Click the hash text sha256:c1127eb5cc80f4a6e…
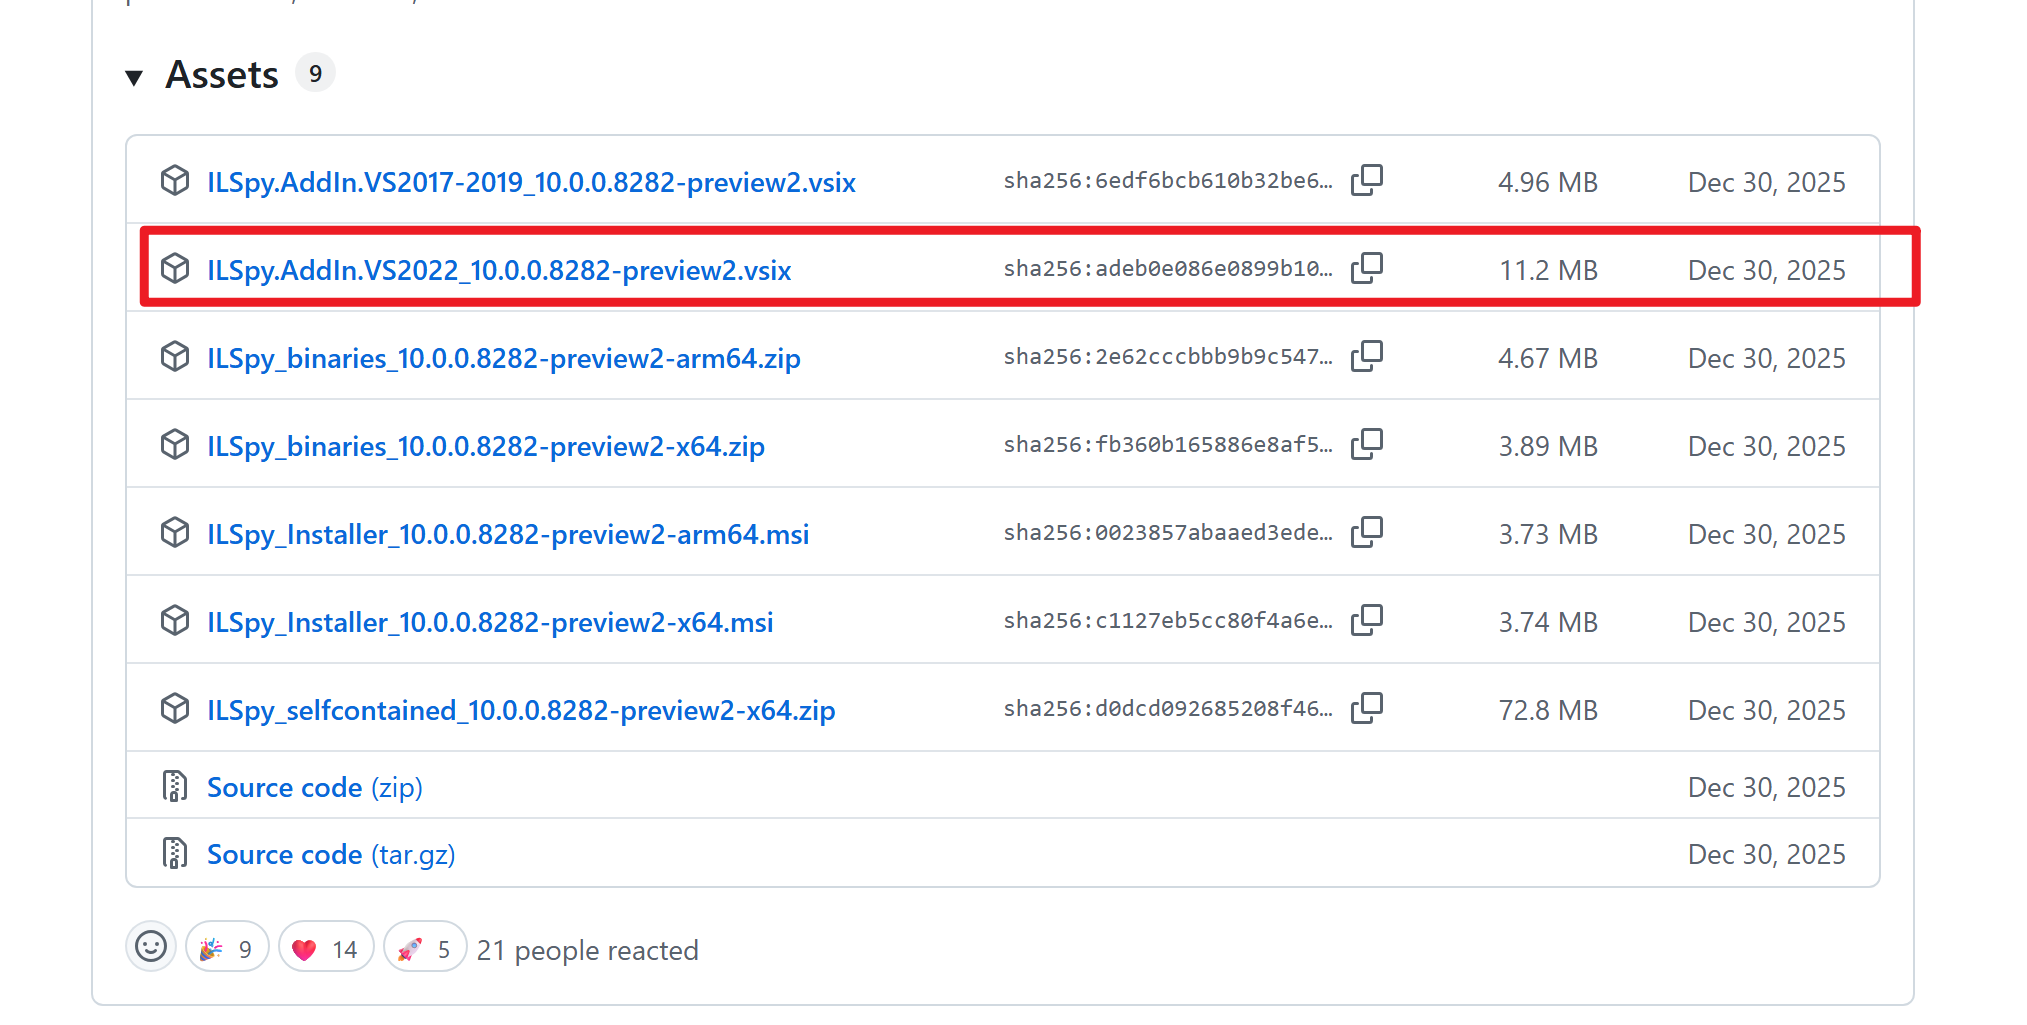Image resolution: width=2027 pixels, height=1025 pixels. click(x=1168, y=621)
